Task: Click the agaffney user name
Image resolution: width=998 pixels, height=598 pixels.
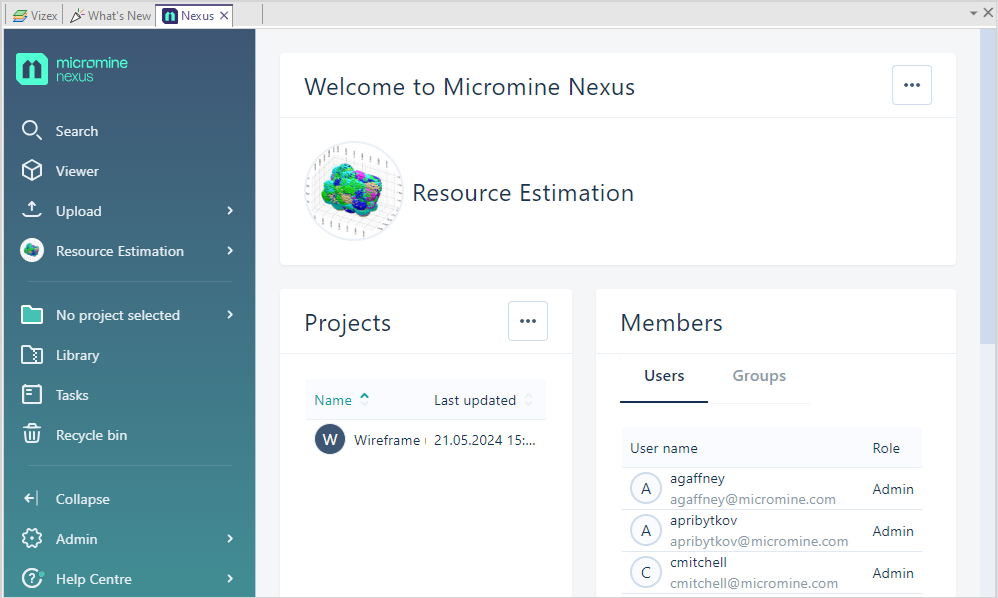Action: pos(697,478)
